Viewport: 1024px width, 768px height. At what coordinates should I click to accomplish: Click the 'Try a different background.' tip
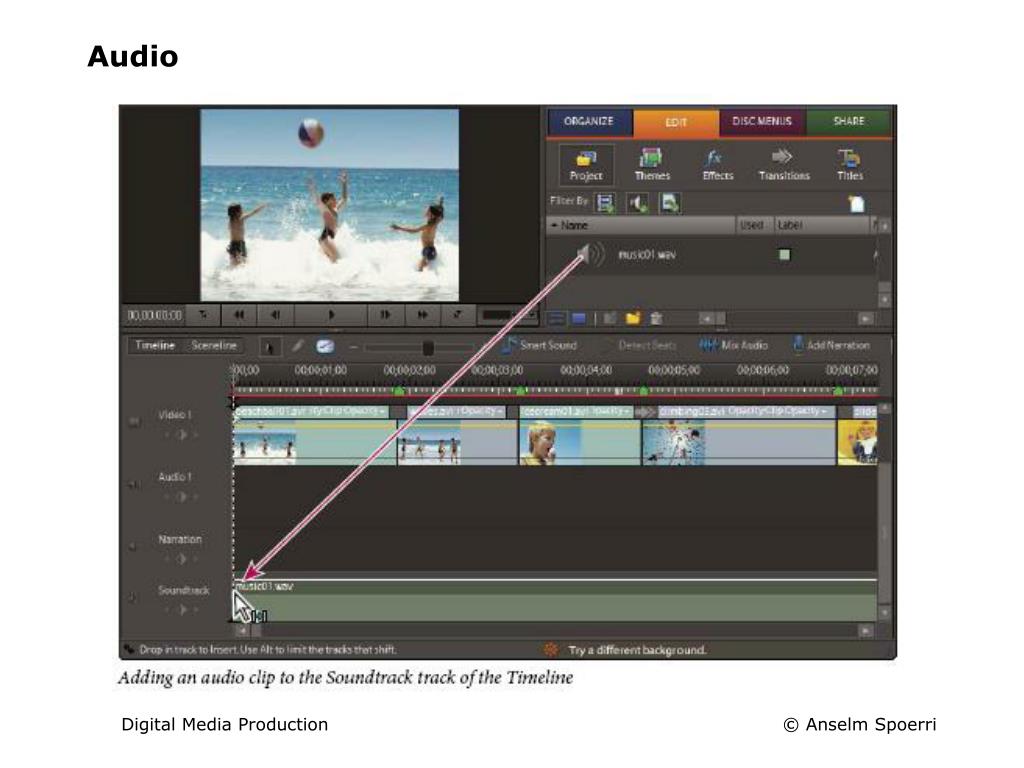click(x=637, y=650)
